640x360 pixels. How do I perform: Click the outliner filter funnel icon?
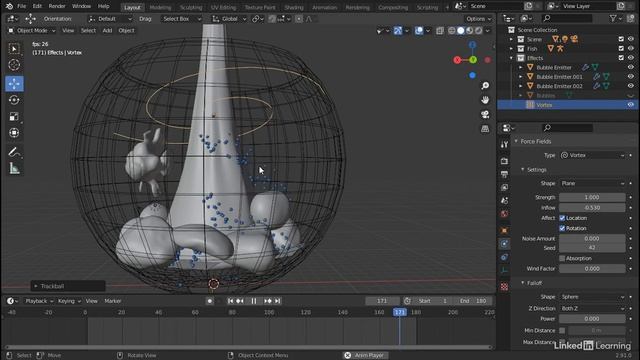(613, 18)
